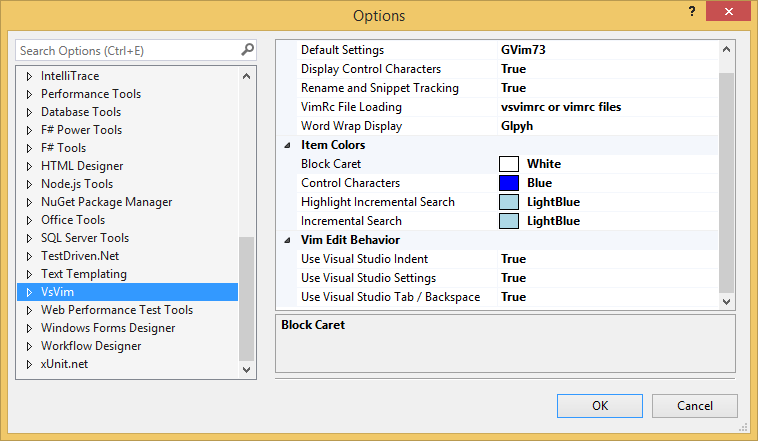
Task: Click the help question mark icon
Action: click(x=689, y=10)
